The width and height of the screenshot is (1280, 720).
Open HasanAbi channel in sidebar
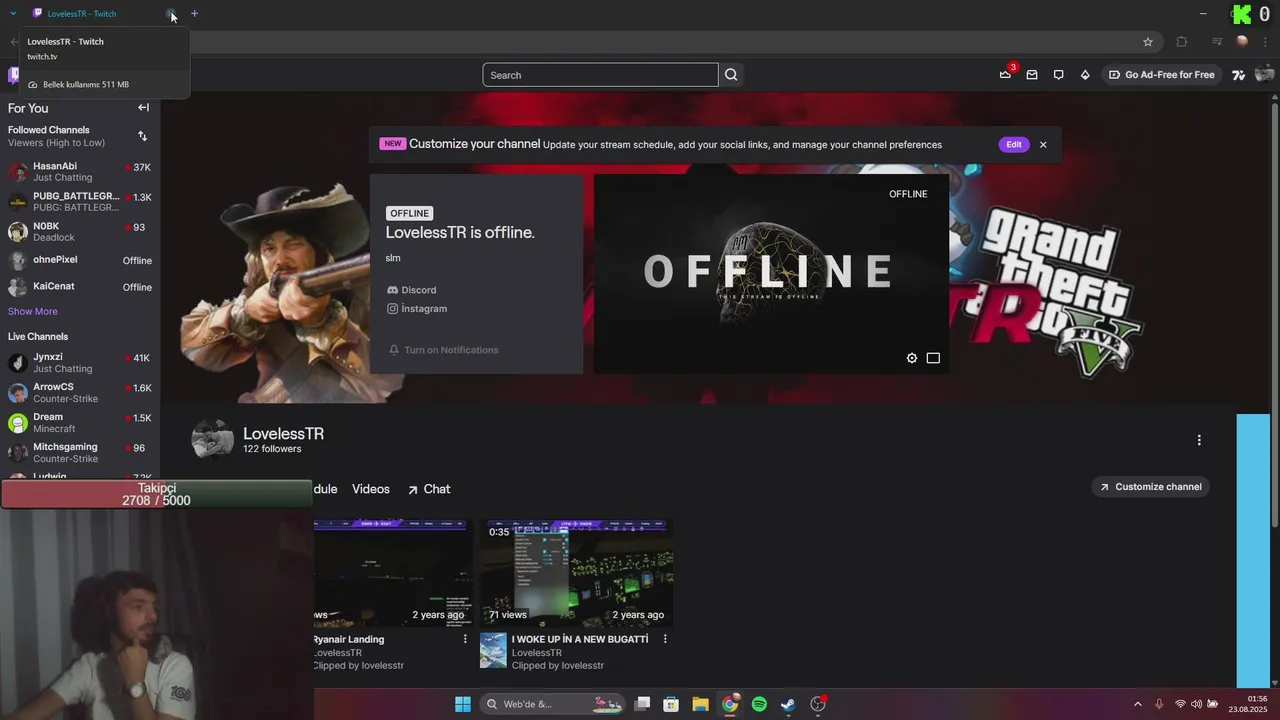(80, 172)
